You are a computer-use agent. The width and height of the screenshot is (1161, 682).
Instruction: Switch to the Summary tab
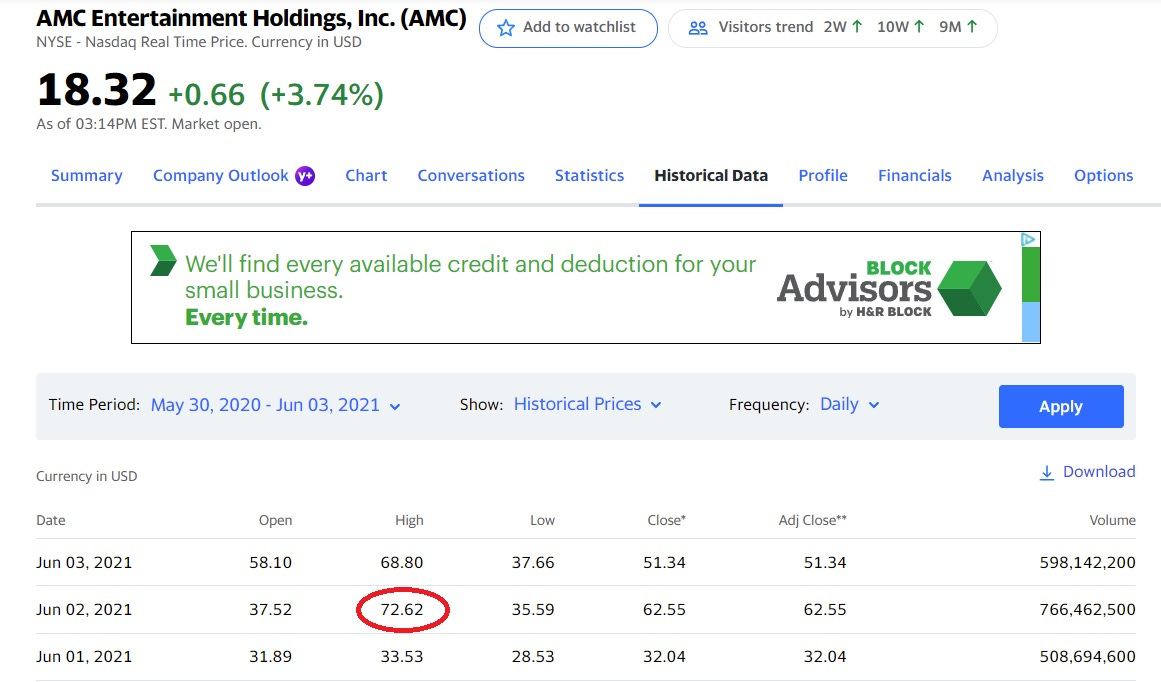(x=87, y=175)
